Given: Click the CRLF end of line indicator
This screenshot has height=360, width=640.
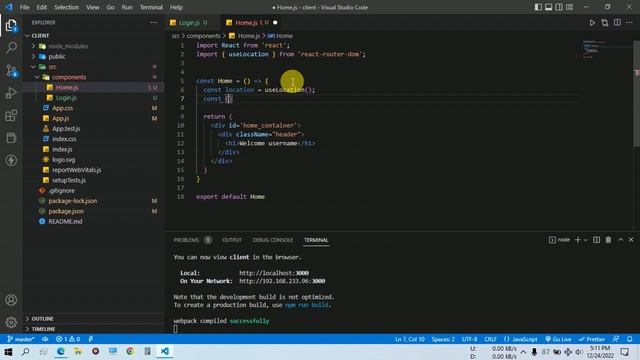Looking at the screenshot, I should (x=490, y=339).
